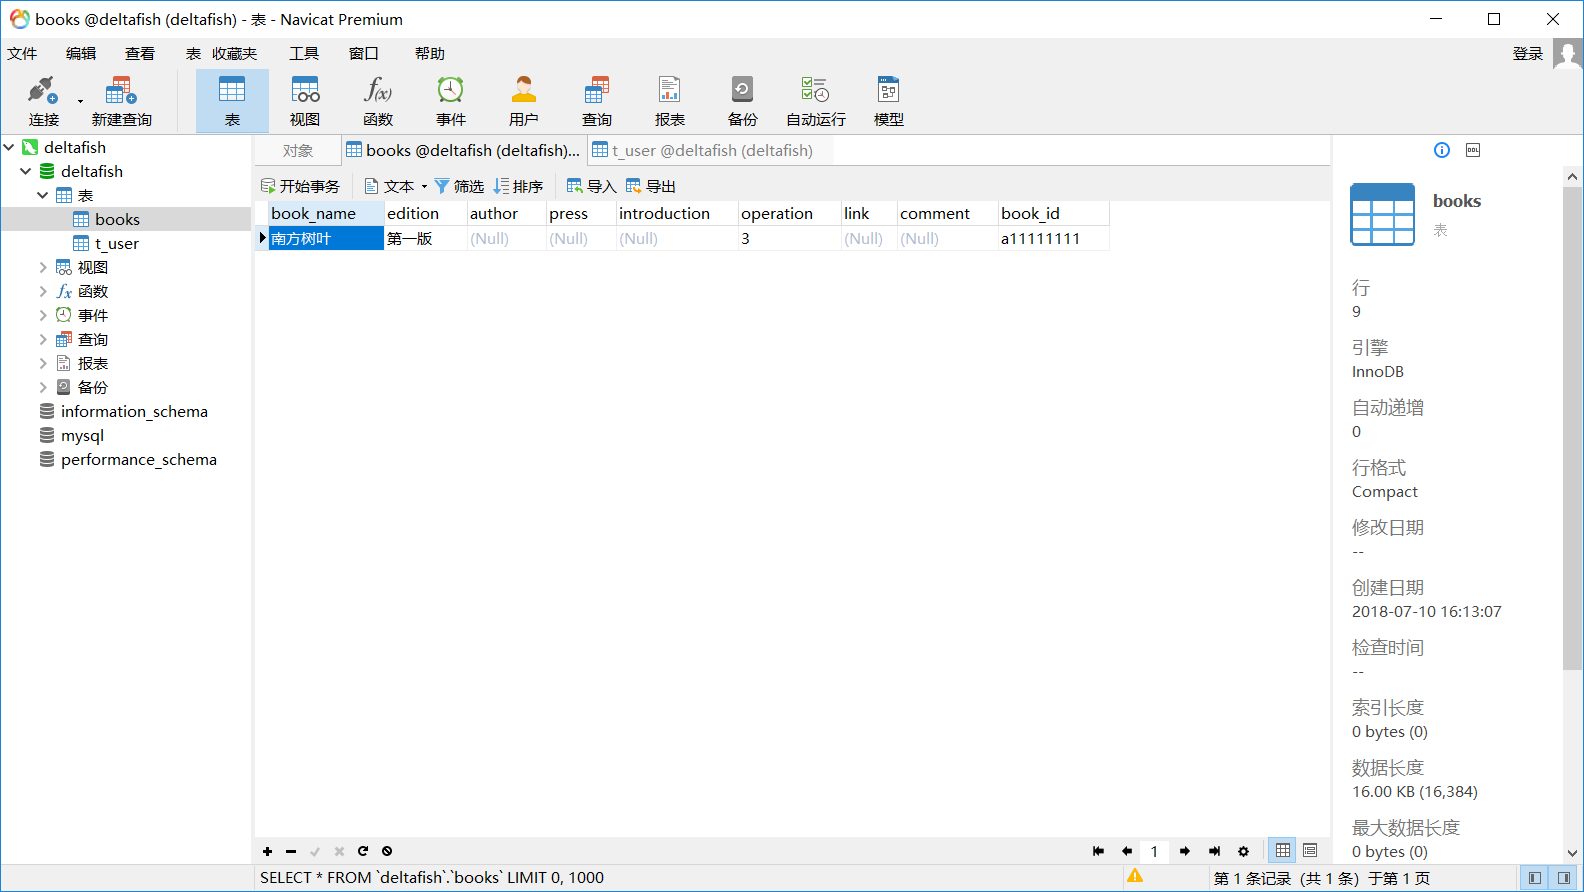Open the 查询 (Query) toolbar icon

pyautogui.click(x=597, y=101)
